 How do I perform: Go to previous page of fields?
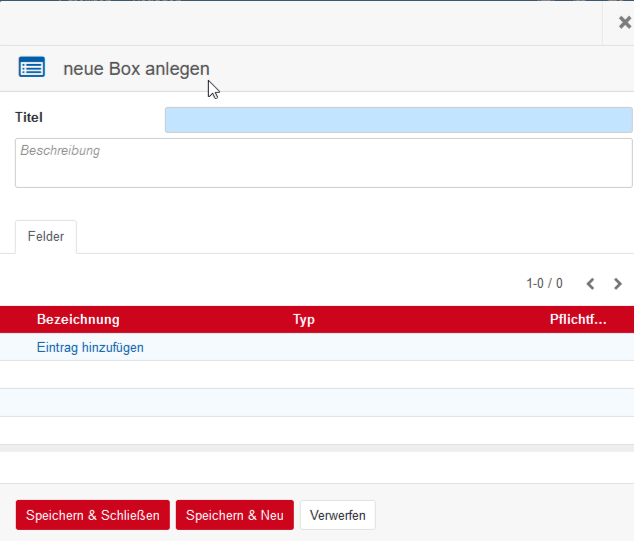pos(590,284)
